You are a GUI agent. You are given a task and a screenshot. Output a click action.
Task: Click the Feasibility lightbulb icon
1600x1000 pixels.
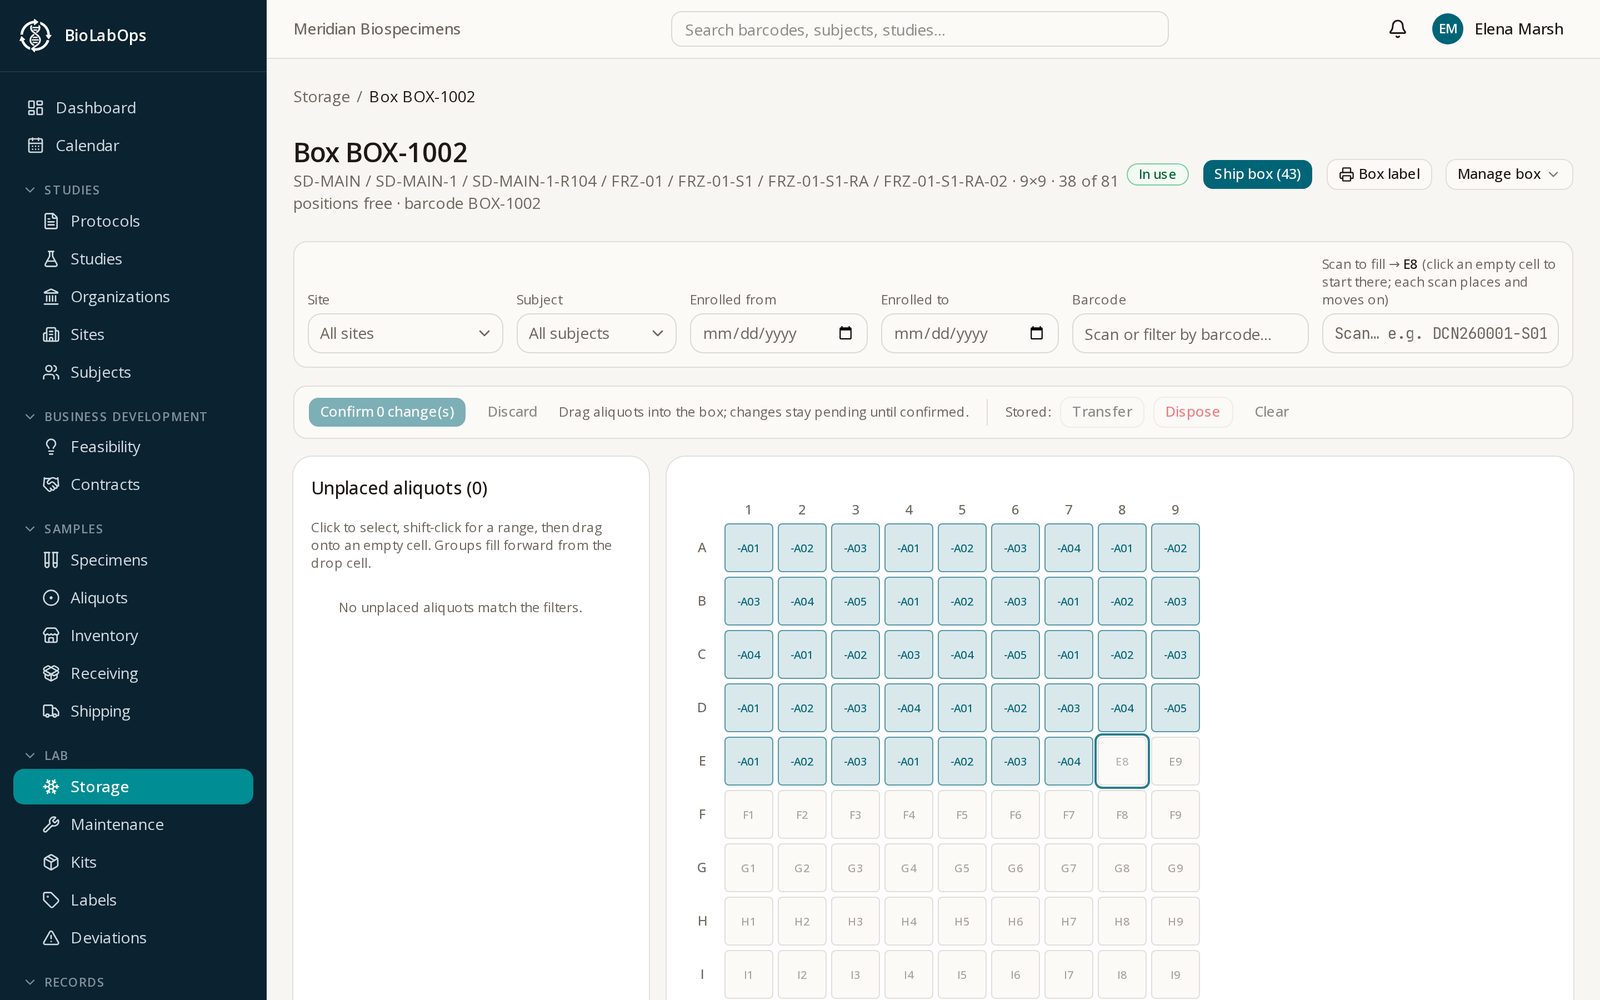tap(51, 447)
